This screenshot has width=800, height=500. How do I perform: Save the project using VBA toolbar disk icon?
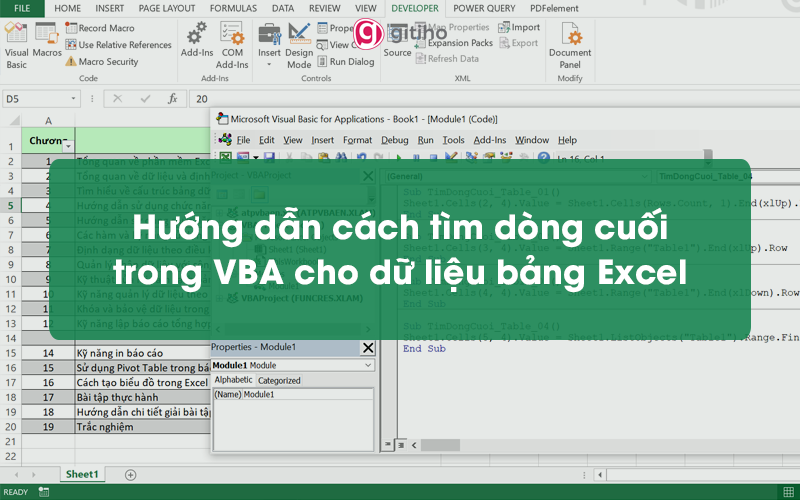click(x=269, y=157)
